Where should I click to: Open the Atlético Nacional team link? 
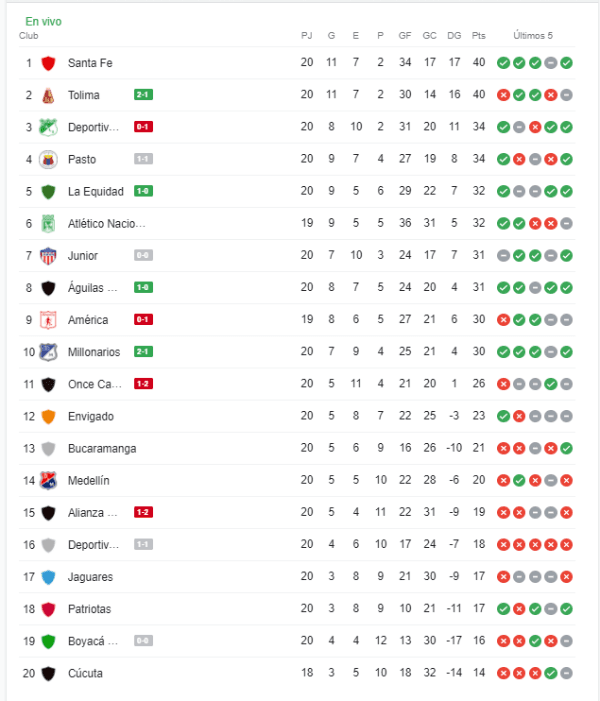tap(106, 224)
